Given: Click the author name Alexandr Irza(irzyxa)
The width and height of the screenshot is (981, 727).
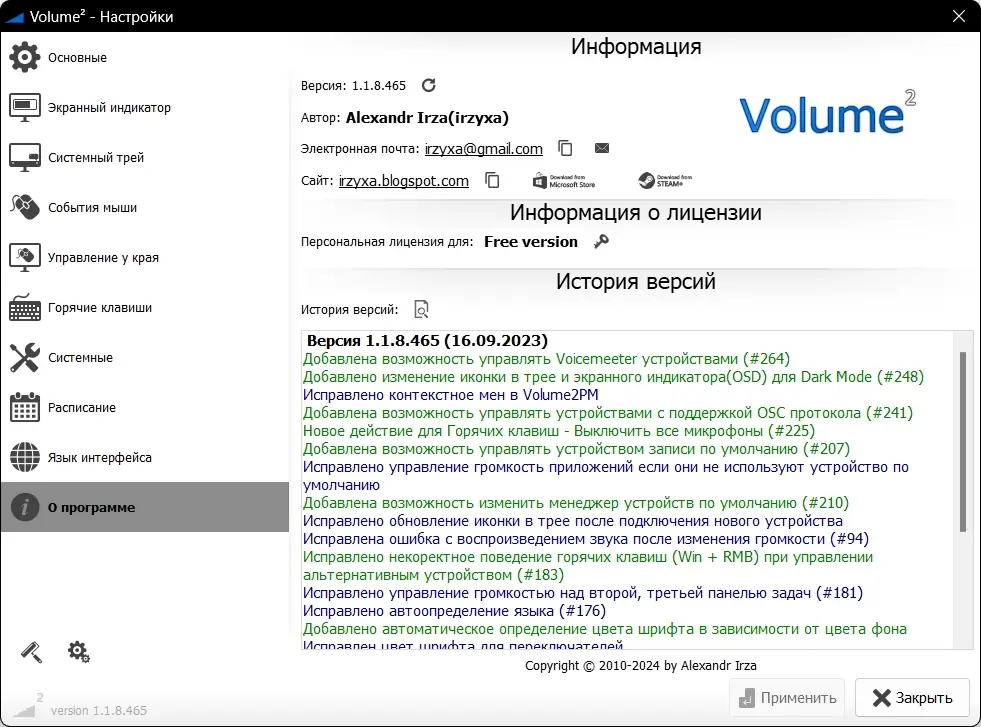Looking at the screenshot, I should (427, 118).
